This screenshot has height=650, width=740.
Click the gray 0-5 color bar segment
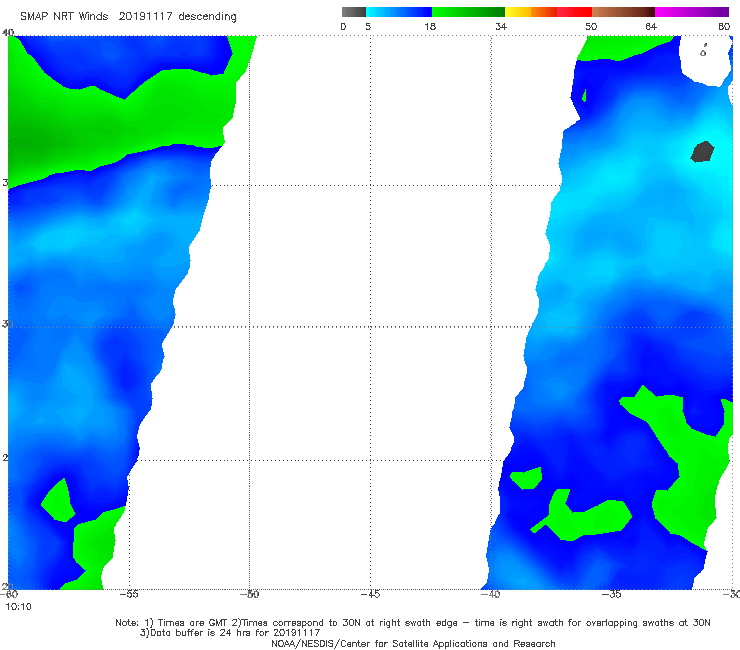354,12
